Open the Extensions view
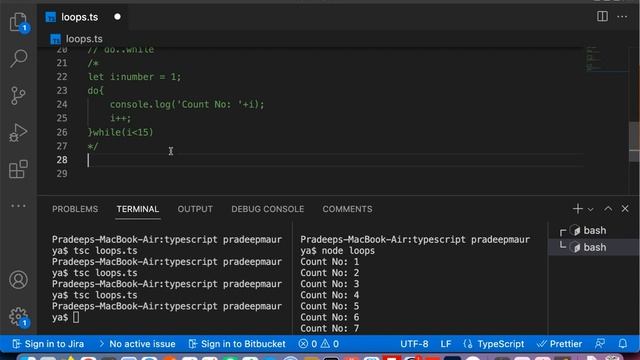The image size is (640, 360). click(18, 169)
